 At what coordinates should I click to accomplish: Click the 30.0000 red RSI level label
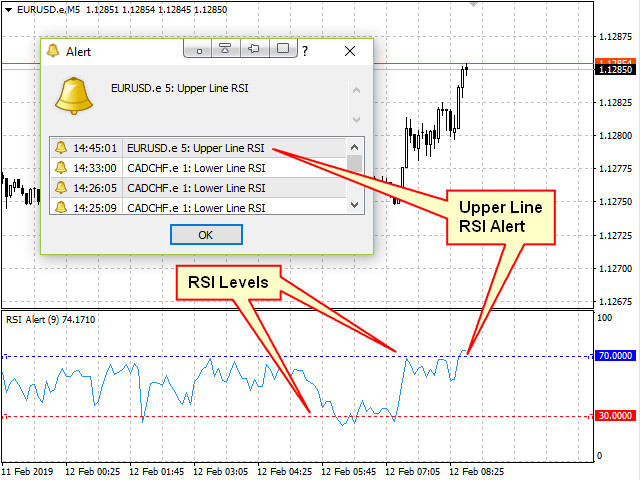pyautogui.click(x=616, y=416)
